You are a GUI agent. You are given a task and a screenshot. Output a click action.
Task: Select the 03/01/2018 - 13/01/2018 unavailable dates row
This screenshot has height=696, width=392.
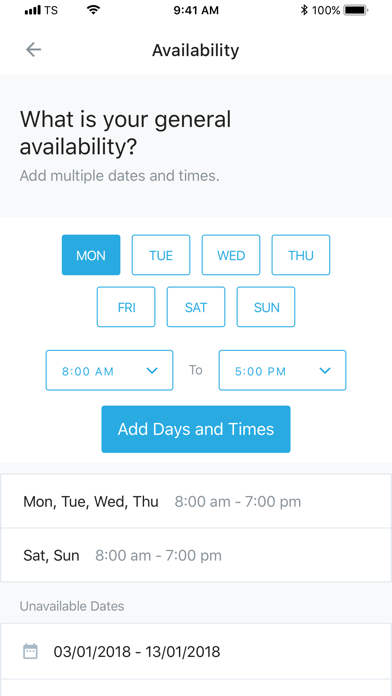coord(196,652)
